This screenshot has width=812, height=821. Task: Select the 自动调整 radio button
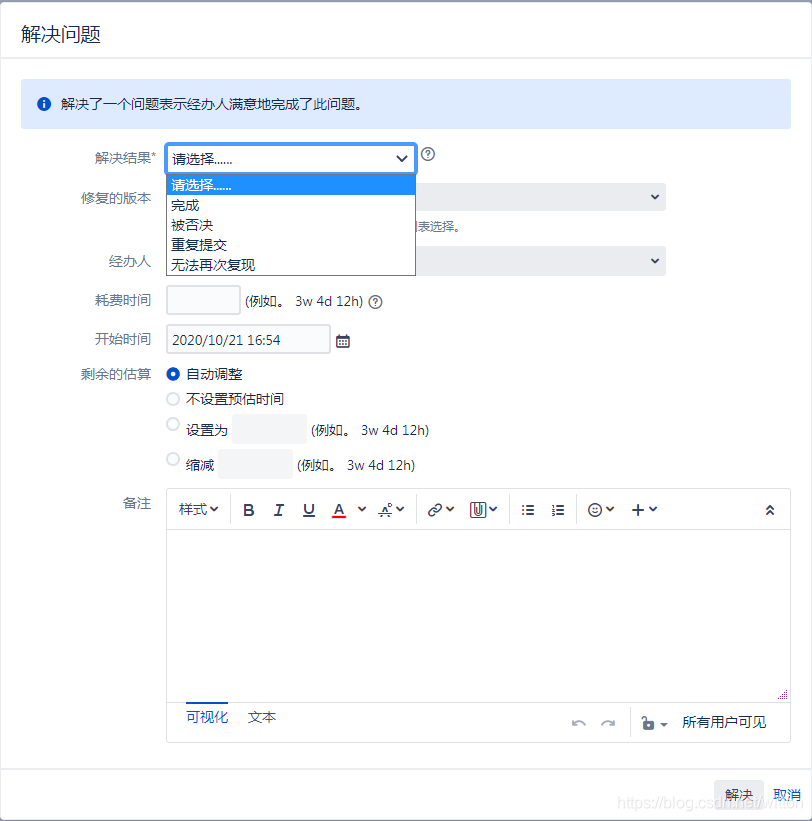point(170,373)
